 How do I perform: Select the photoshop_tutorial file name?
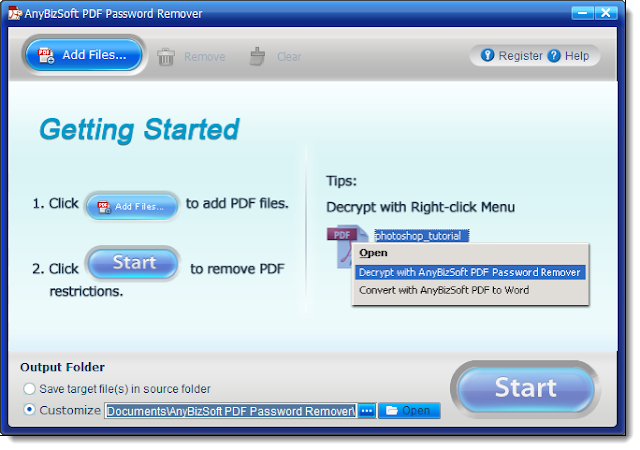point(421,236)
